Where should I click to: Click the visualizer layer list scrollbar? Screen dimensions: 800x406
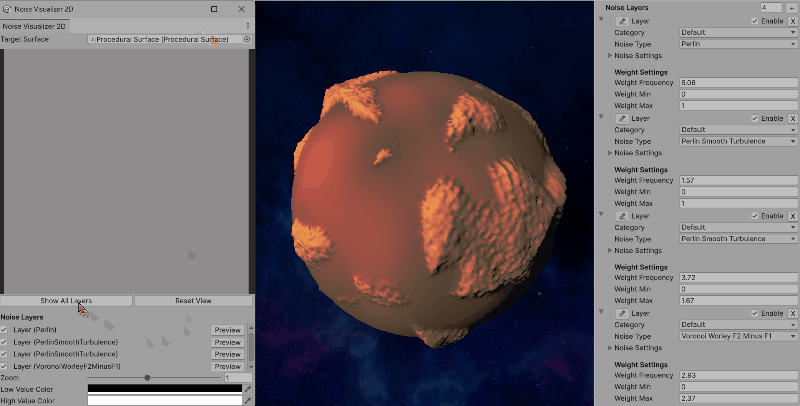[251, 347]
